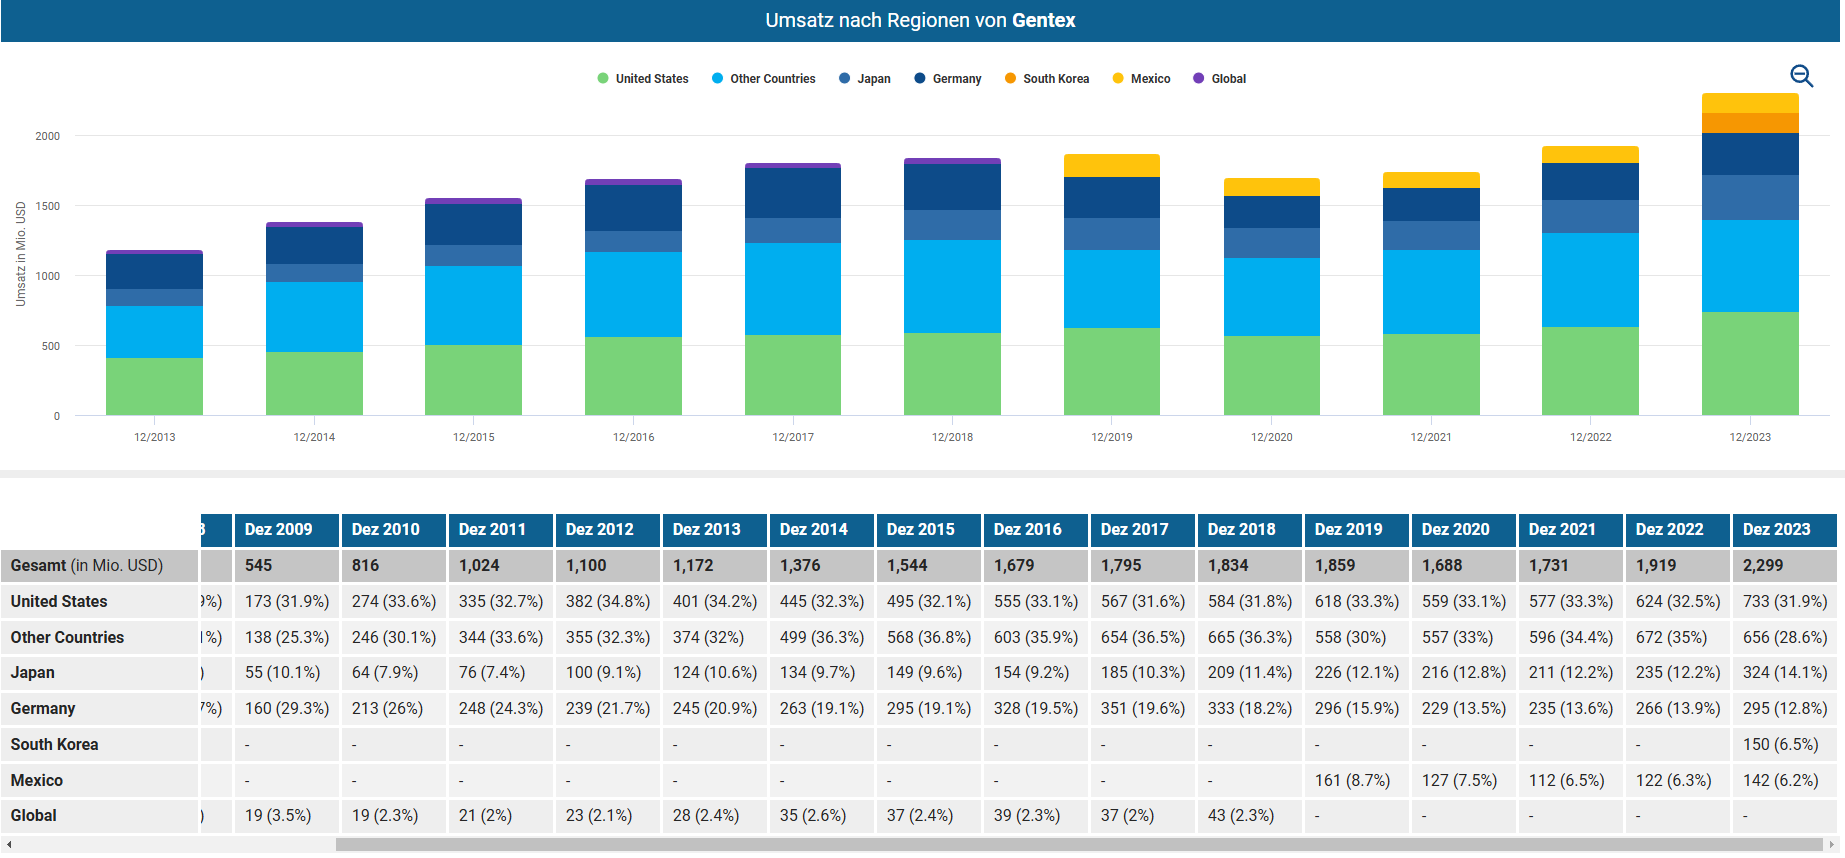Click the South Korea row label in table
This screenshot has width=1845, height=858.
(55, 745)
